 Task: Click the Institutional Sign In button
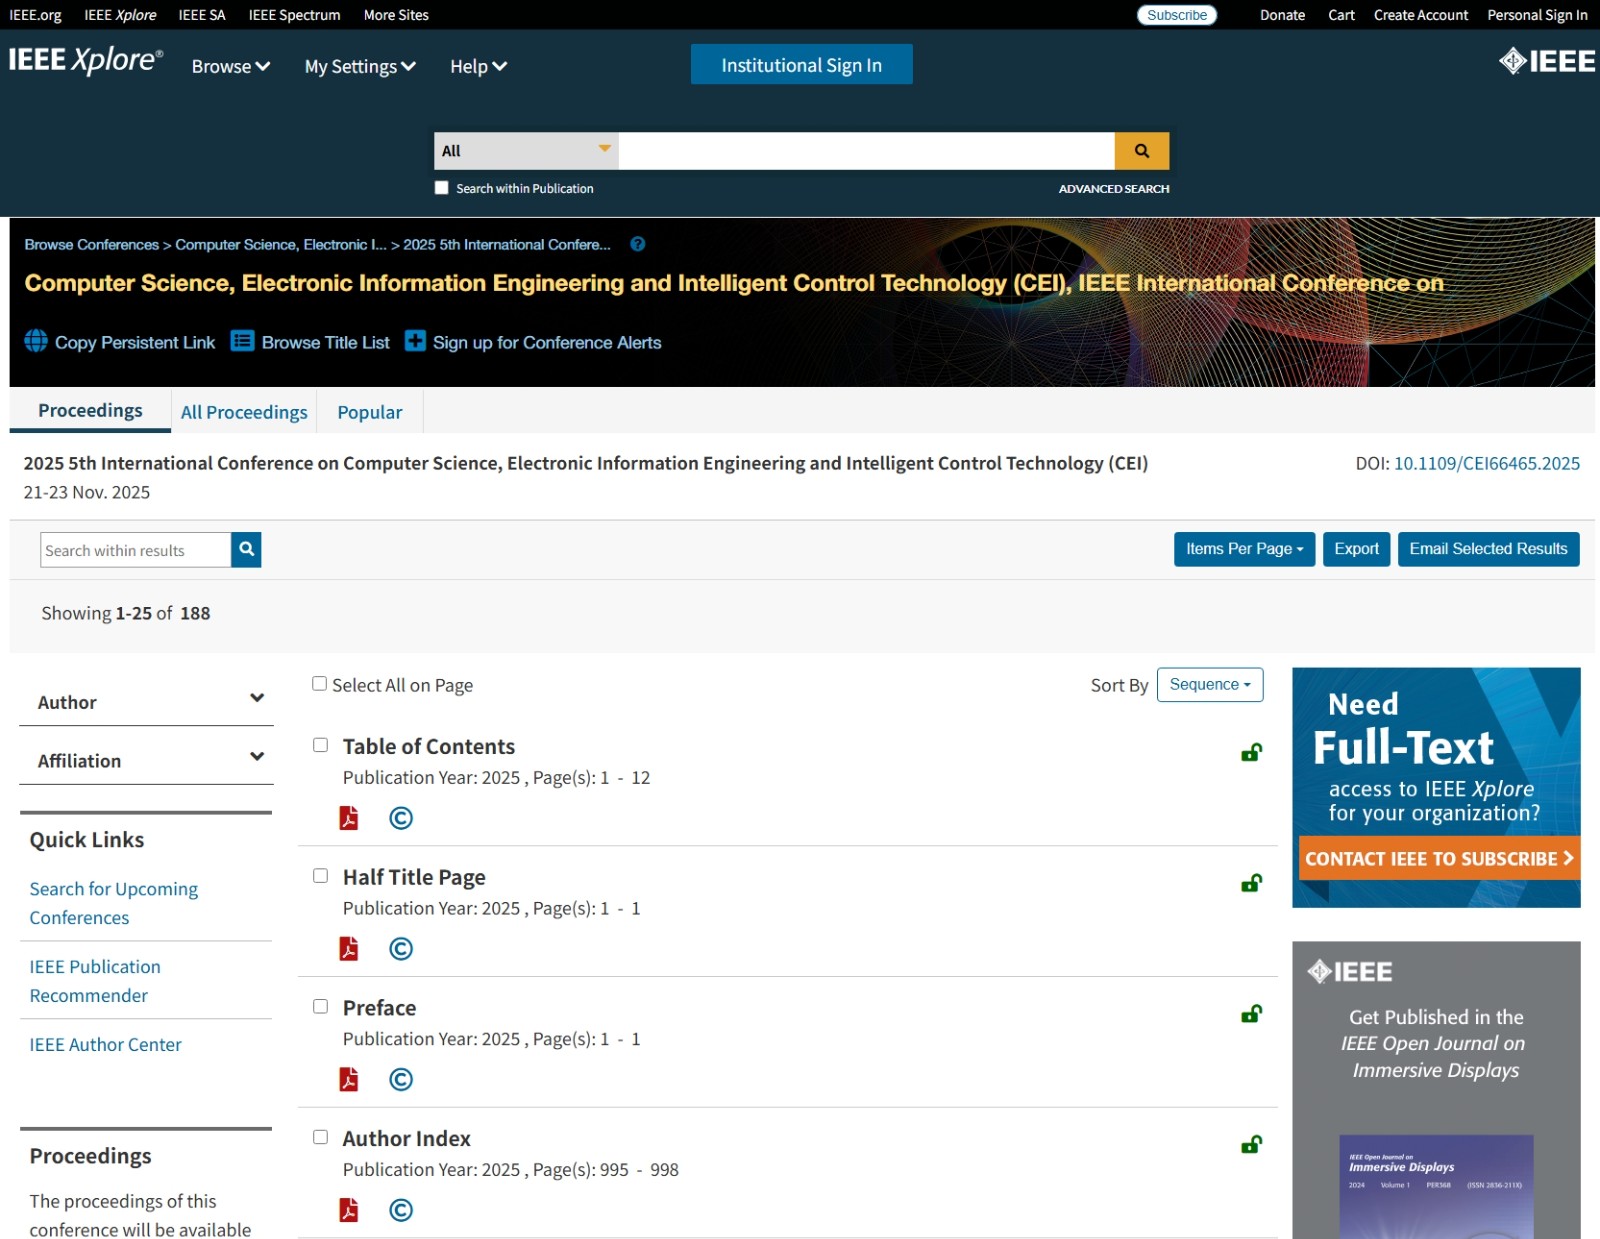point(801,65)
